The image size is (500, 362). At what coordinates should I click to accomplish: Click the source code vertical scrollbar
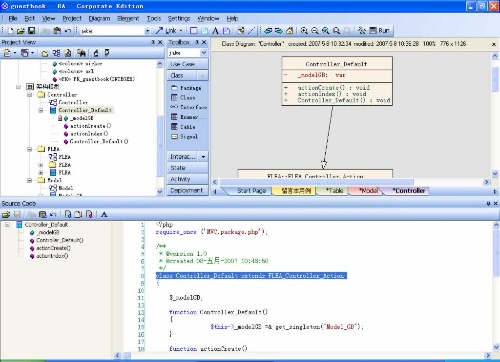click(x=496, y=287)
